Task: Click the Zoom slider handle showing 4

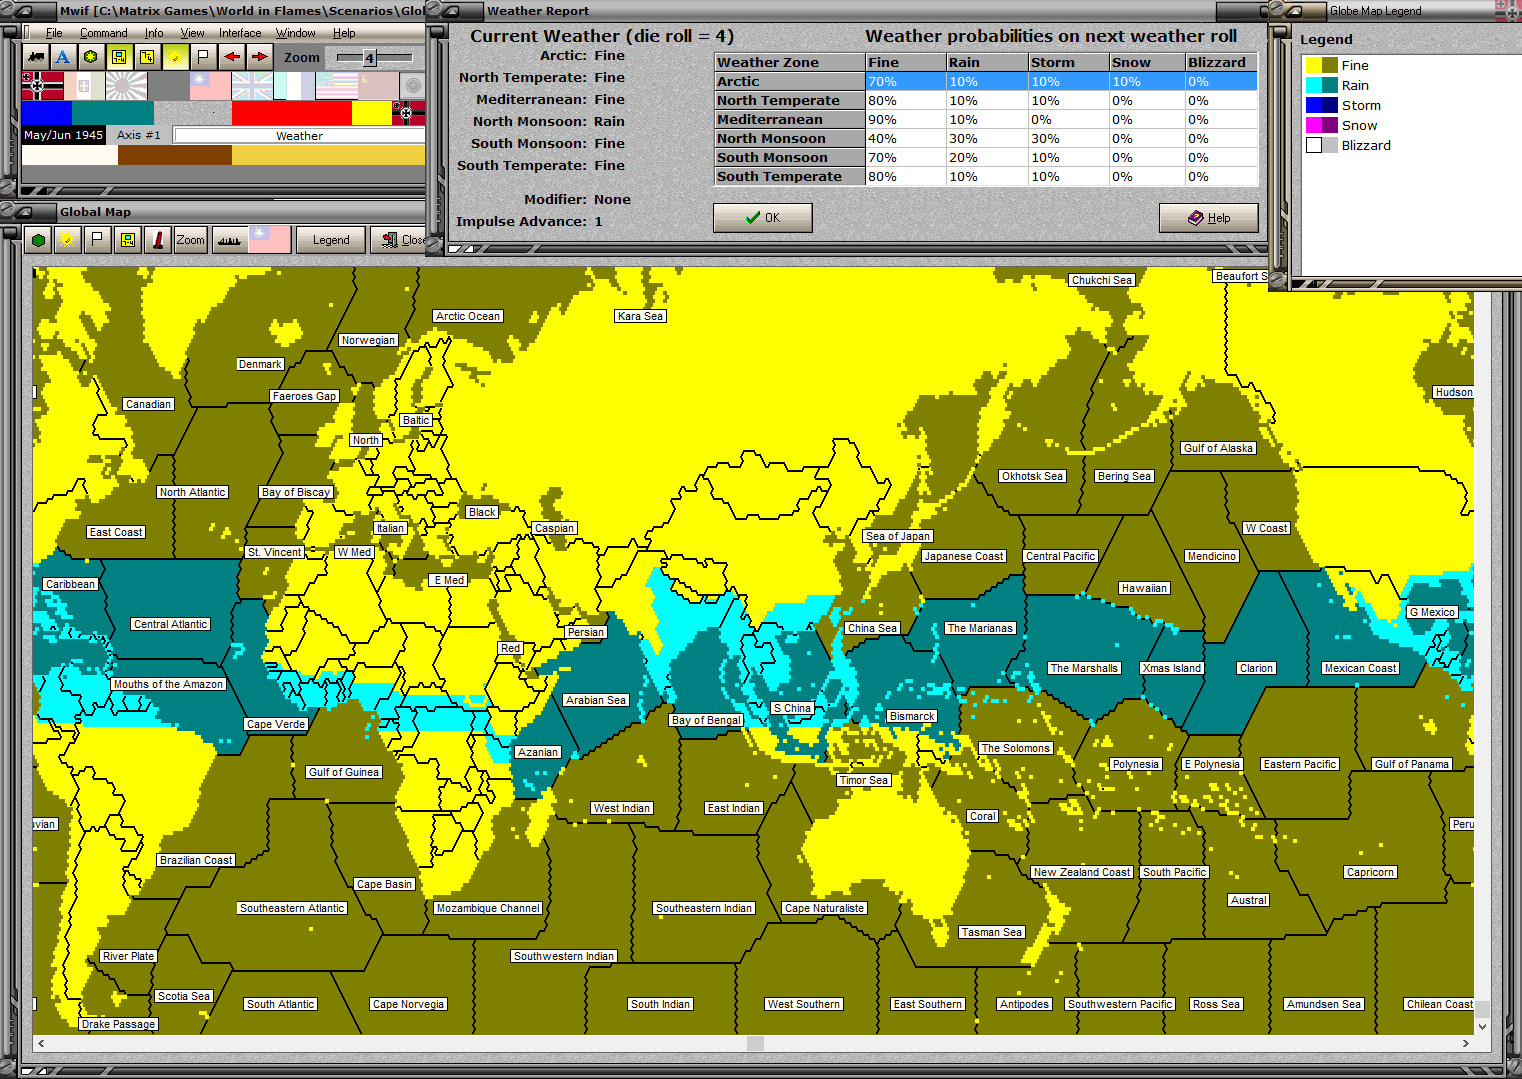Action: [369, 58]
